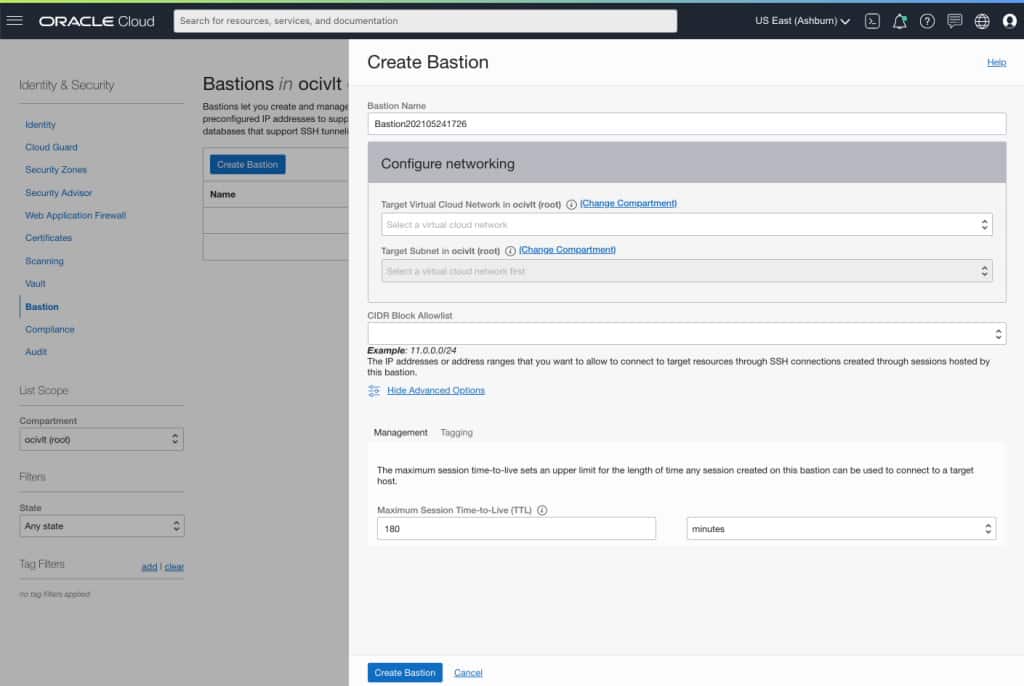Click the Oracle Cloud logo

pos(97,20)
